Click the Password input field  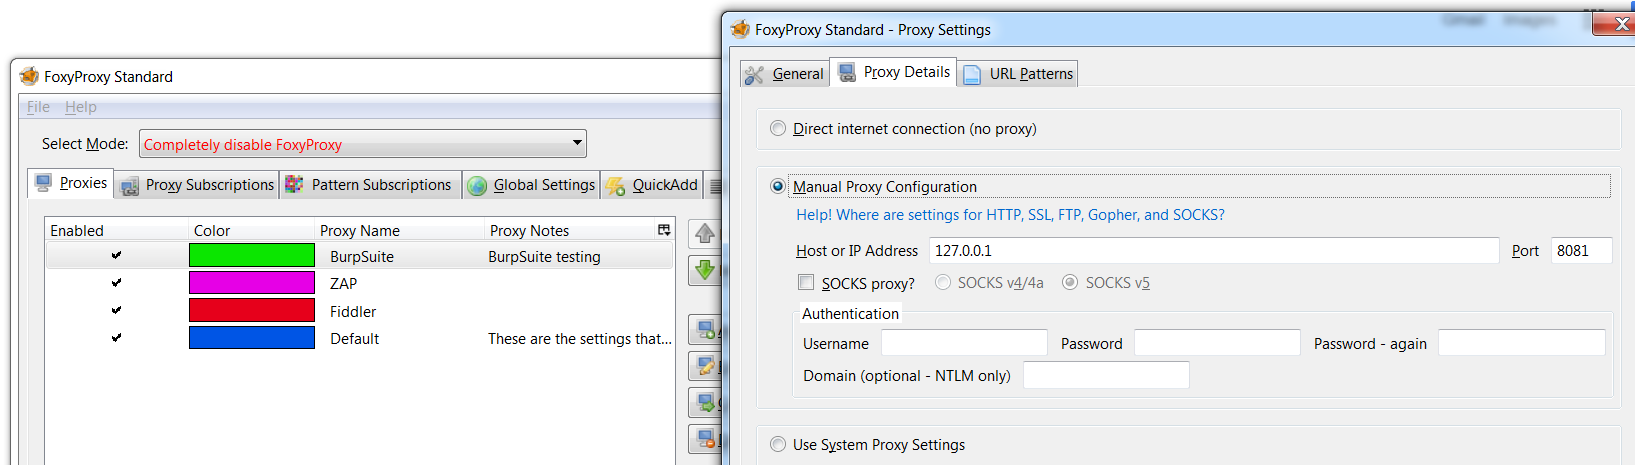click(1217, 343)
